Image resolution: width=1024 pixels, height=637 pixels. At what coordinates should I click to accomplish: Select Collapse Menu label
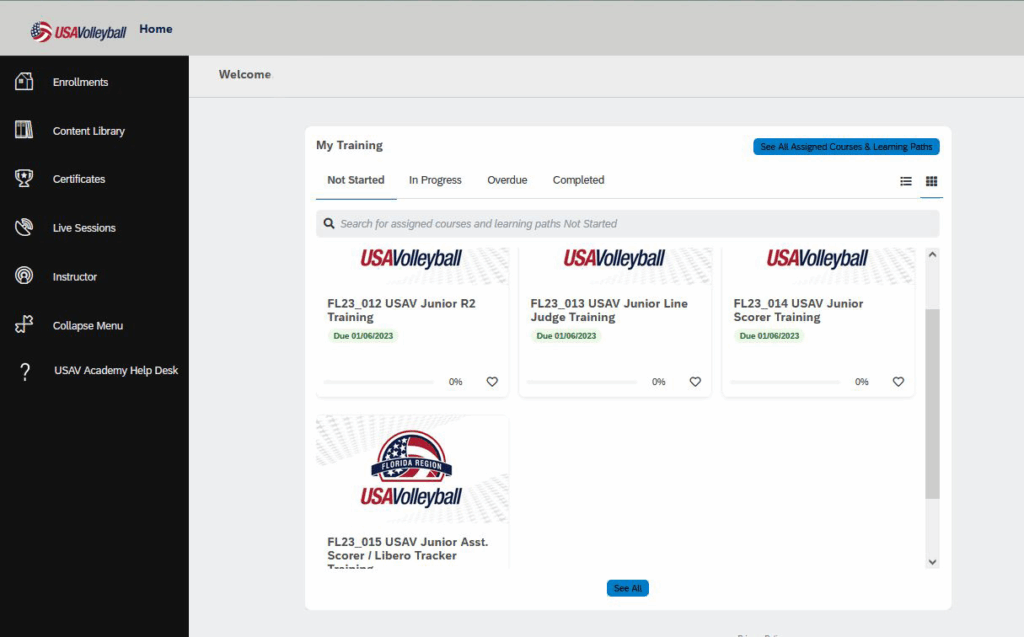88,325
